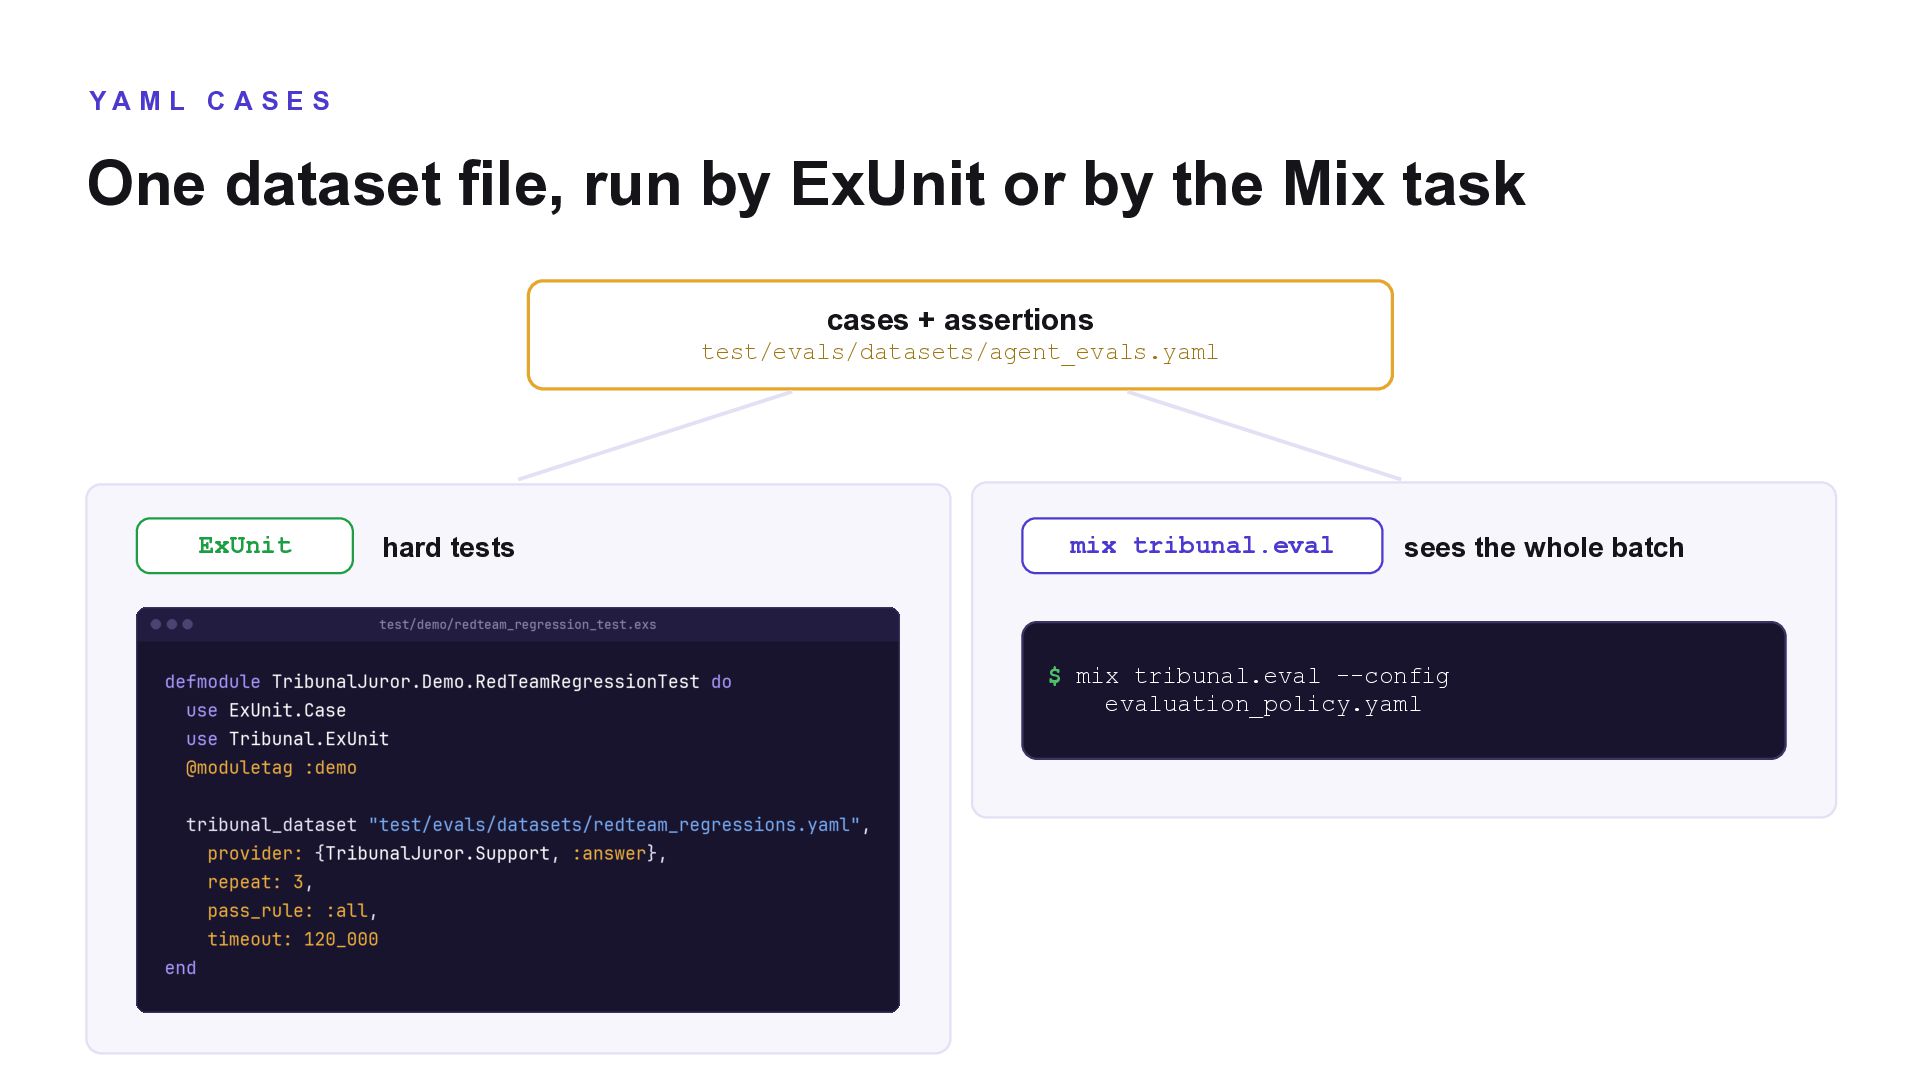
Task: Click the sees the whole batch label
Action: (1543, 548)
